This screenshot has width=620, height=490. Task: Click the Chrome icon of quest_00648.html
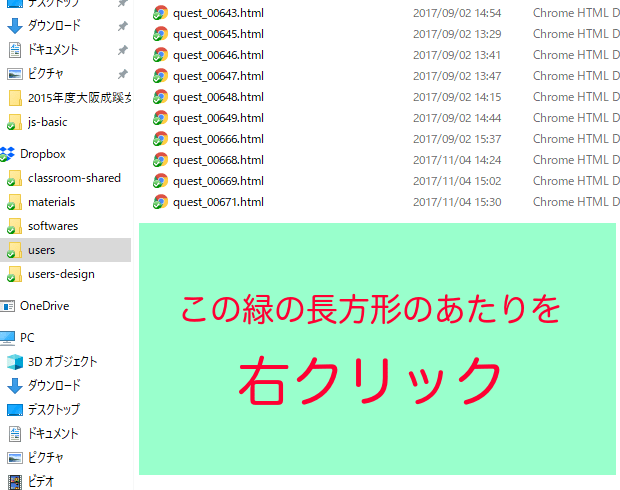(160, 97)
